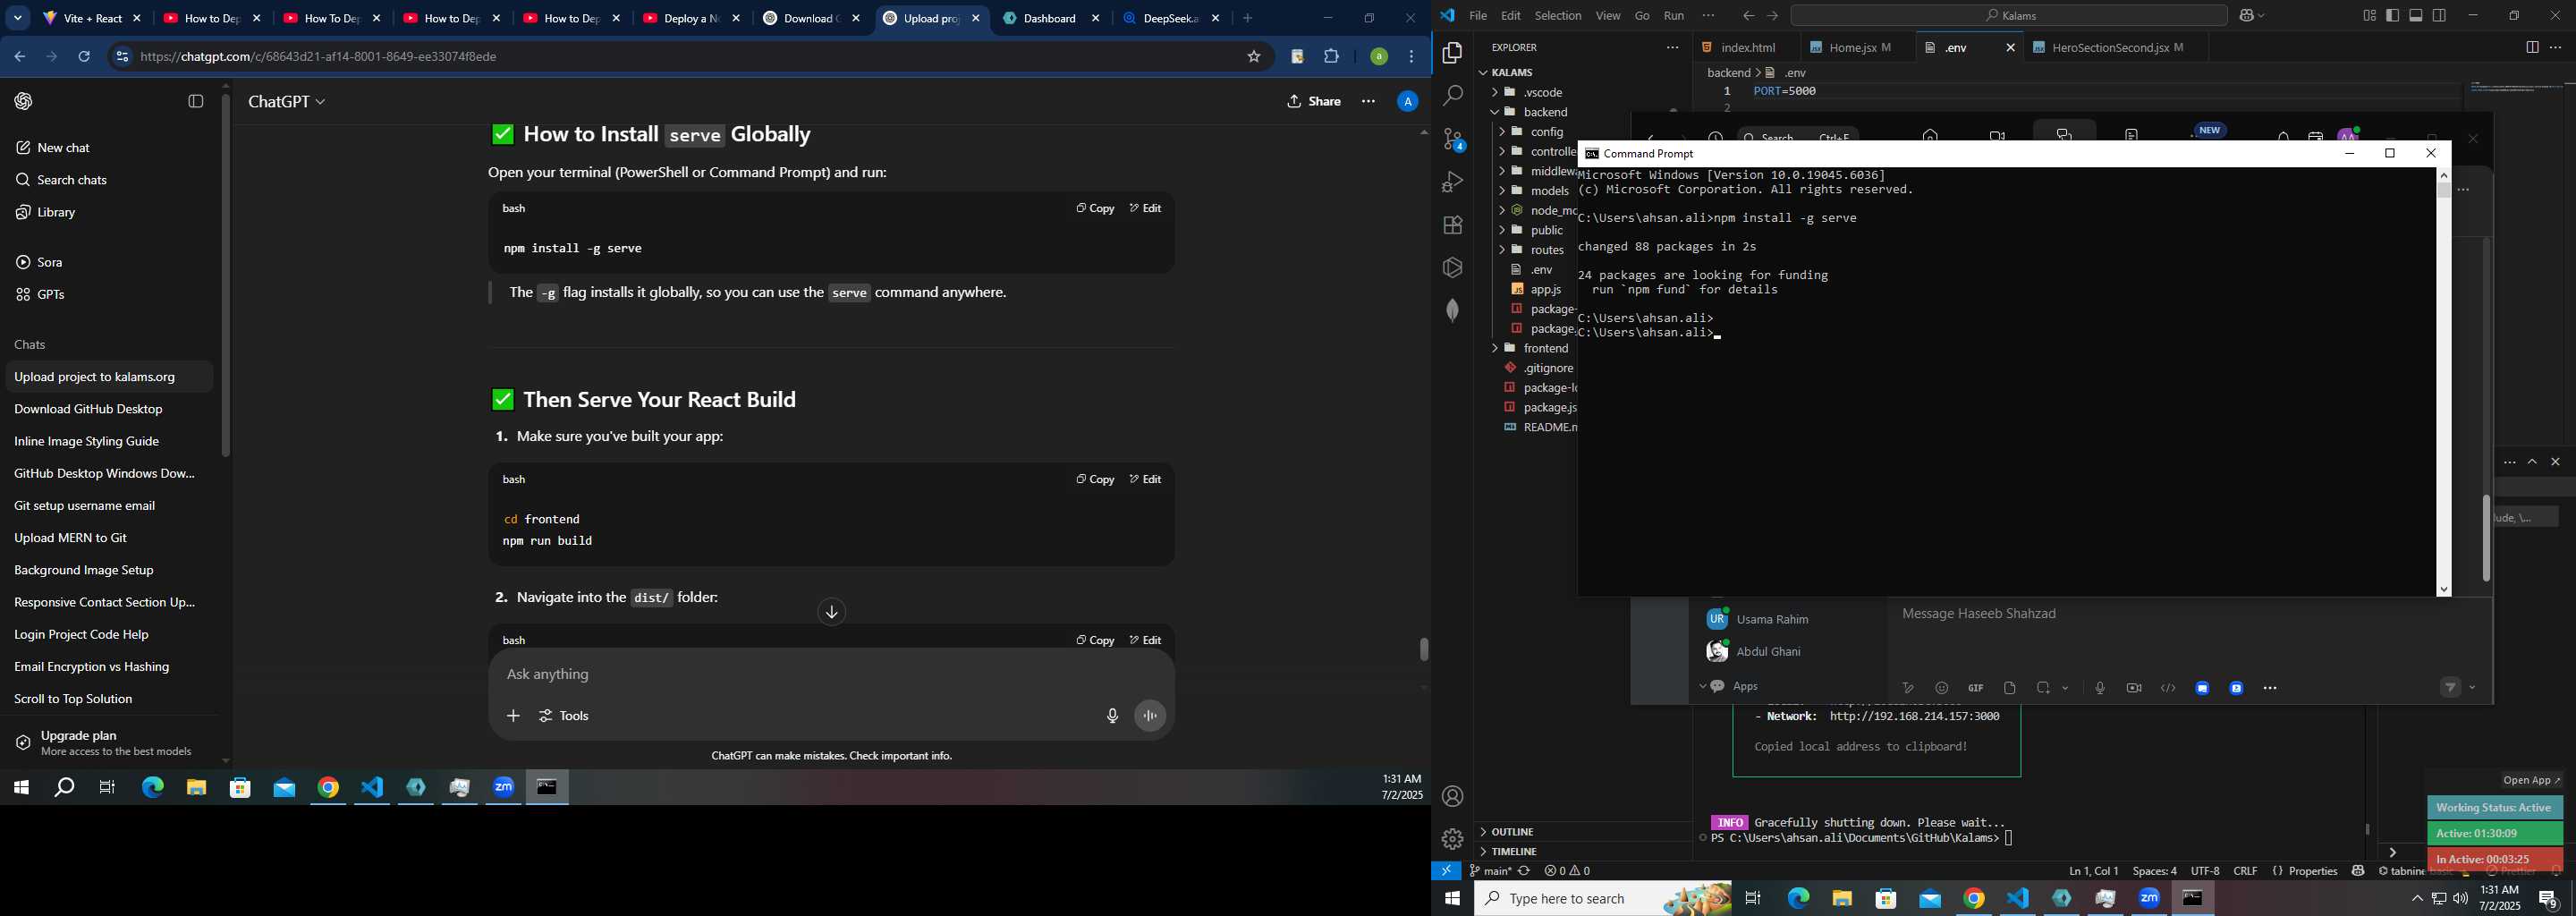The image size is (2576, 916).
Task: Click Open App on the tracker widget
Action: tap(2532, 780)
